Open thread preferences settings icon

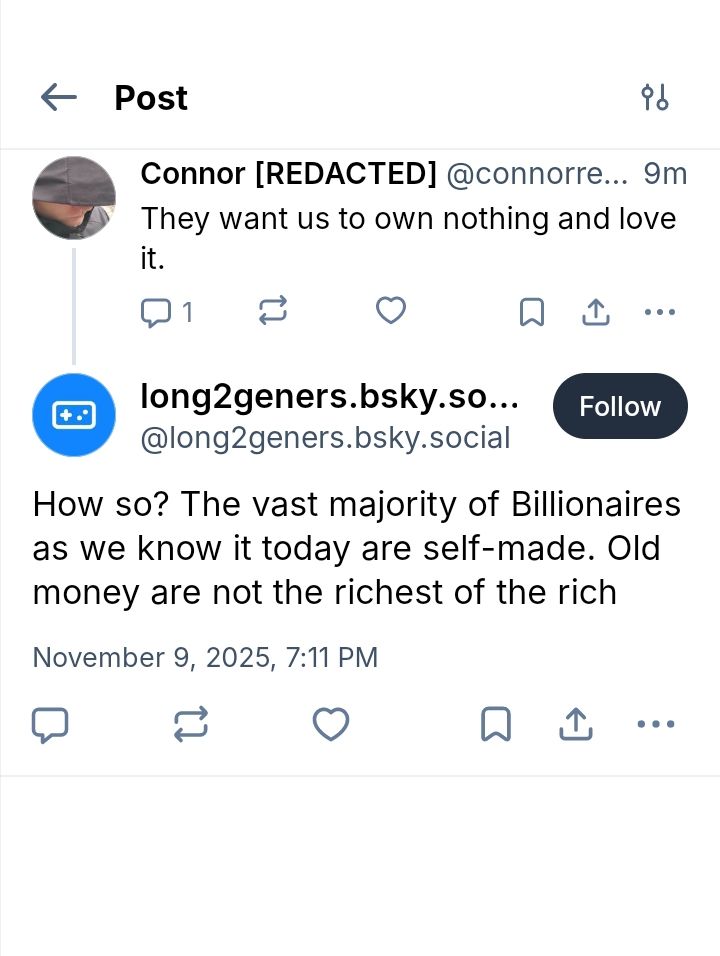(654, 97)
